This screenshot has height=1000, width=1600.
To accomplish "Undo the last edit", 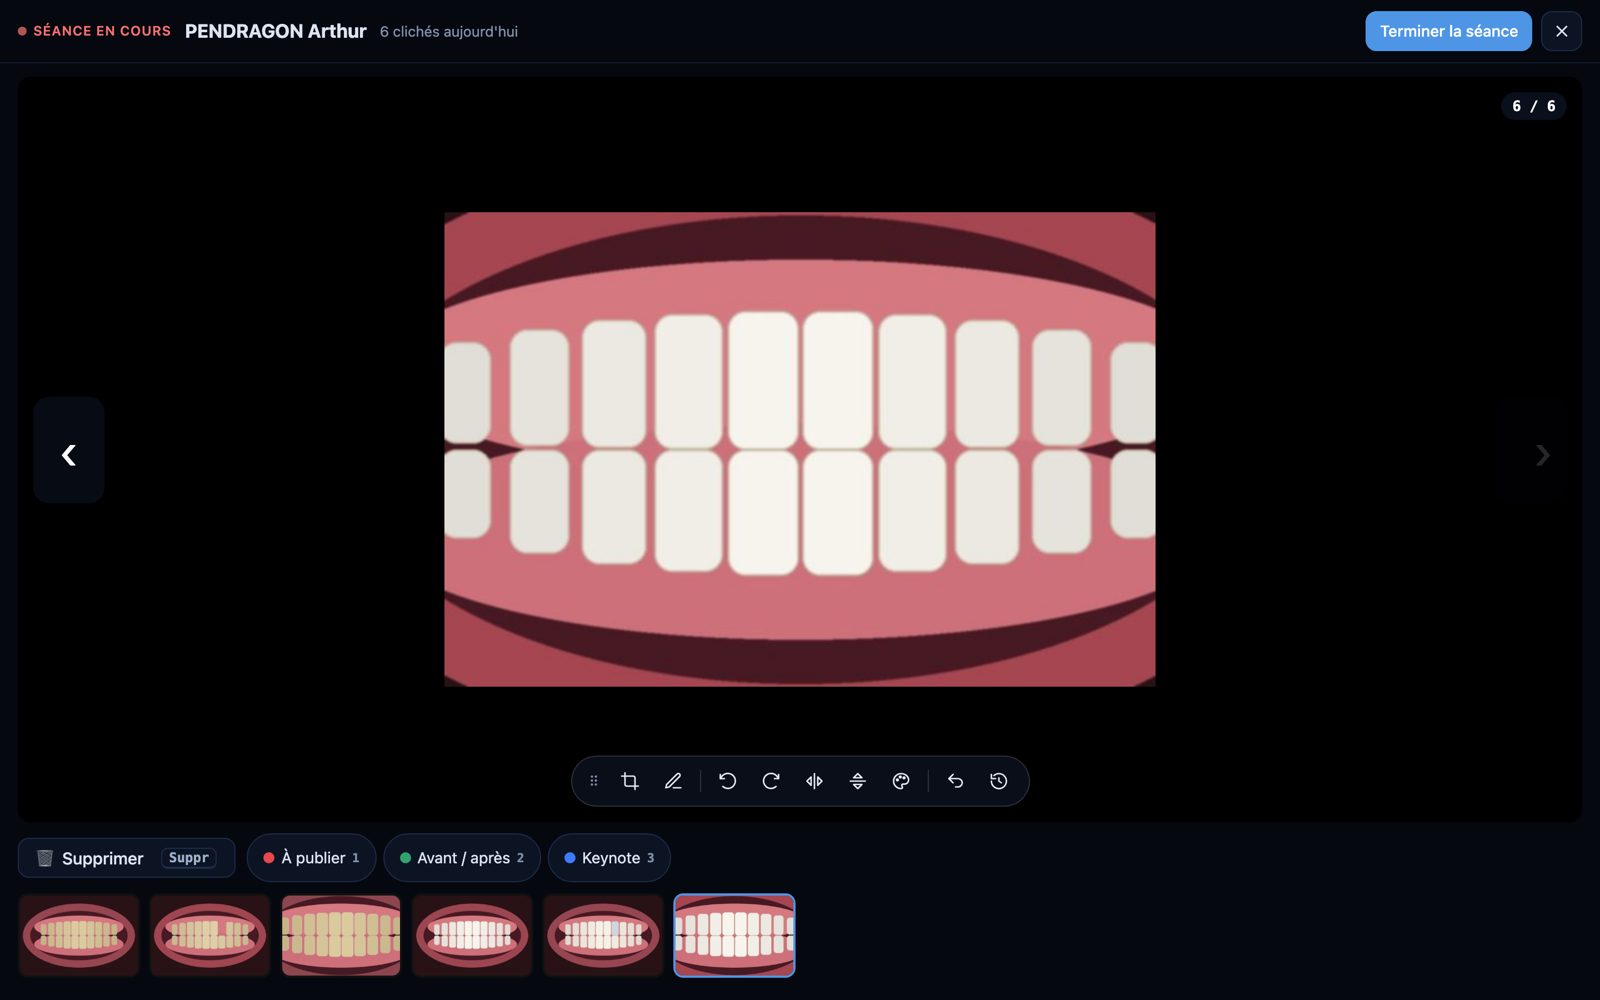I will pos(955,781).
